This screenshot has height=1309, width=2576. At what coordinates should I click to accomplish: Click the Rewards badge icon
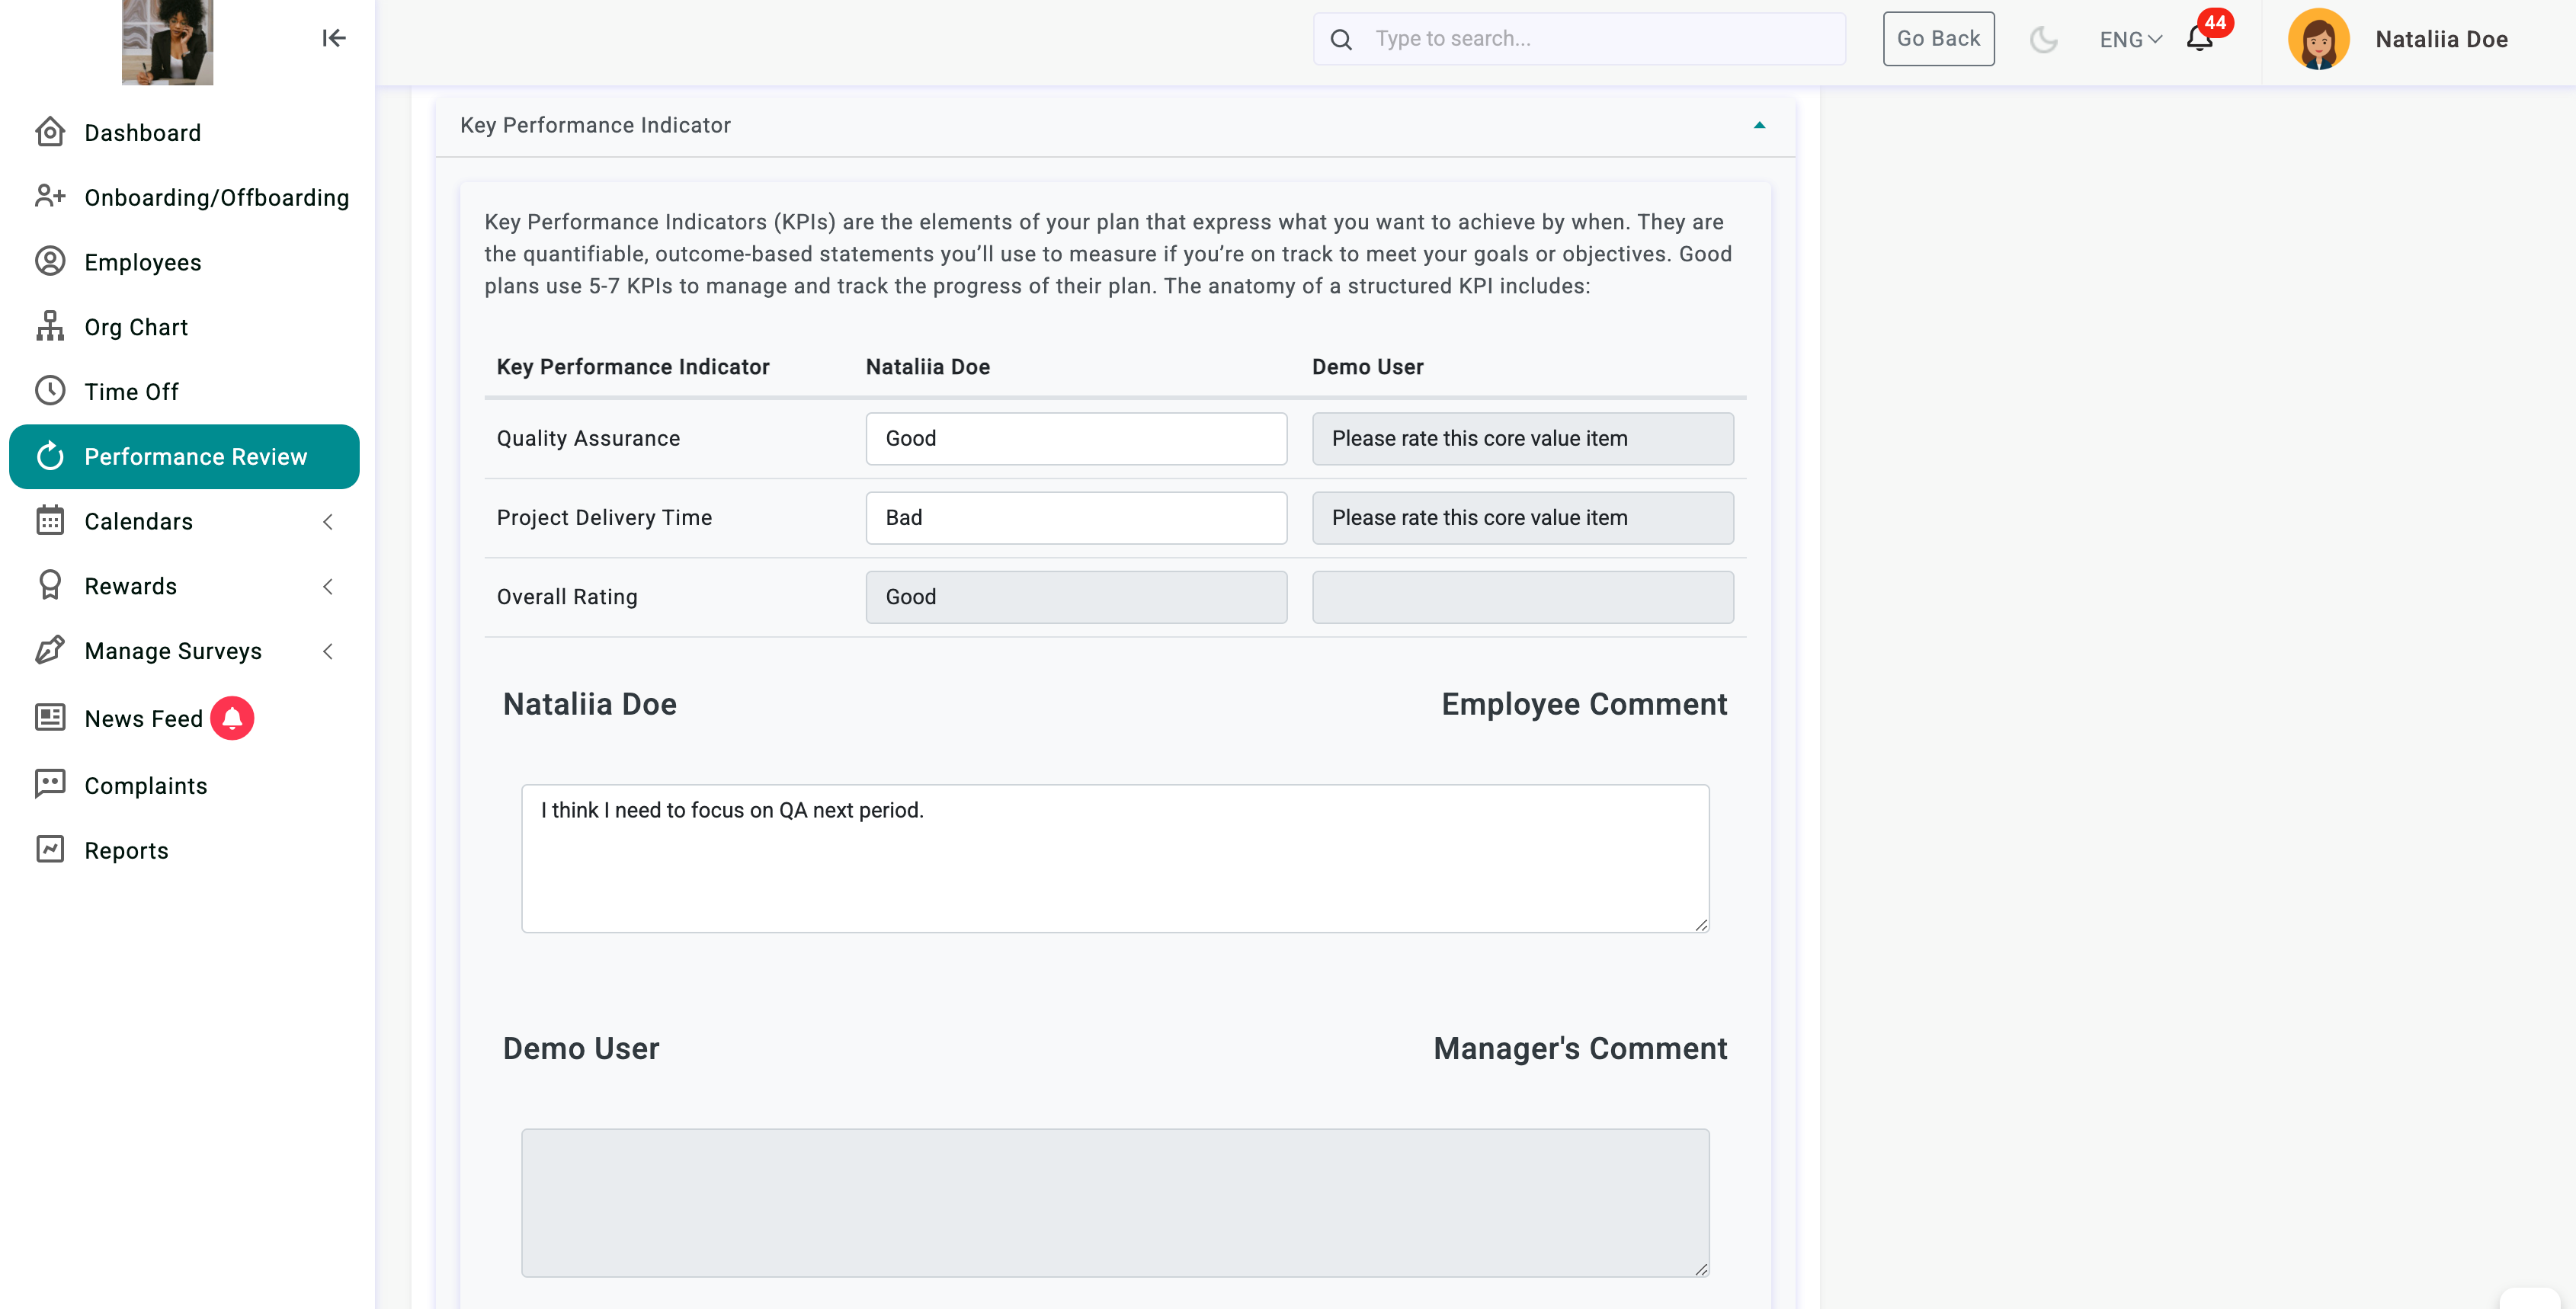(50, 585)
